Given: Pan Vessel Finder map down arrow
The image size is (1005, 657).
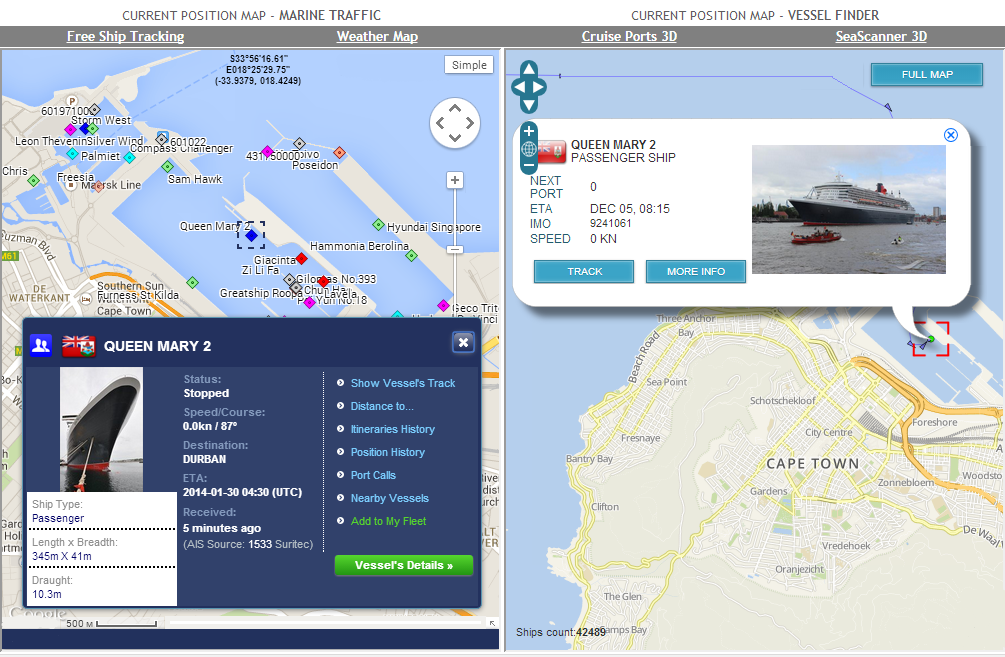Looking at the screenshot, I should coord(529,105).
